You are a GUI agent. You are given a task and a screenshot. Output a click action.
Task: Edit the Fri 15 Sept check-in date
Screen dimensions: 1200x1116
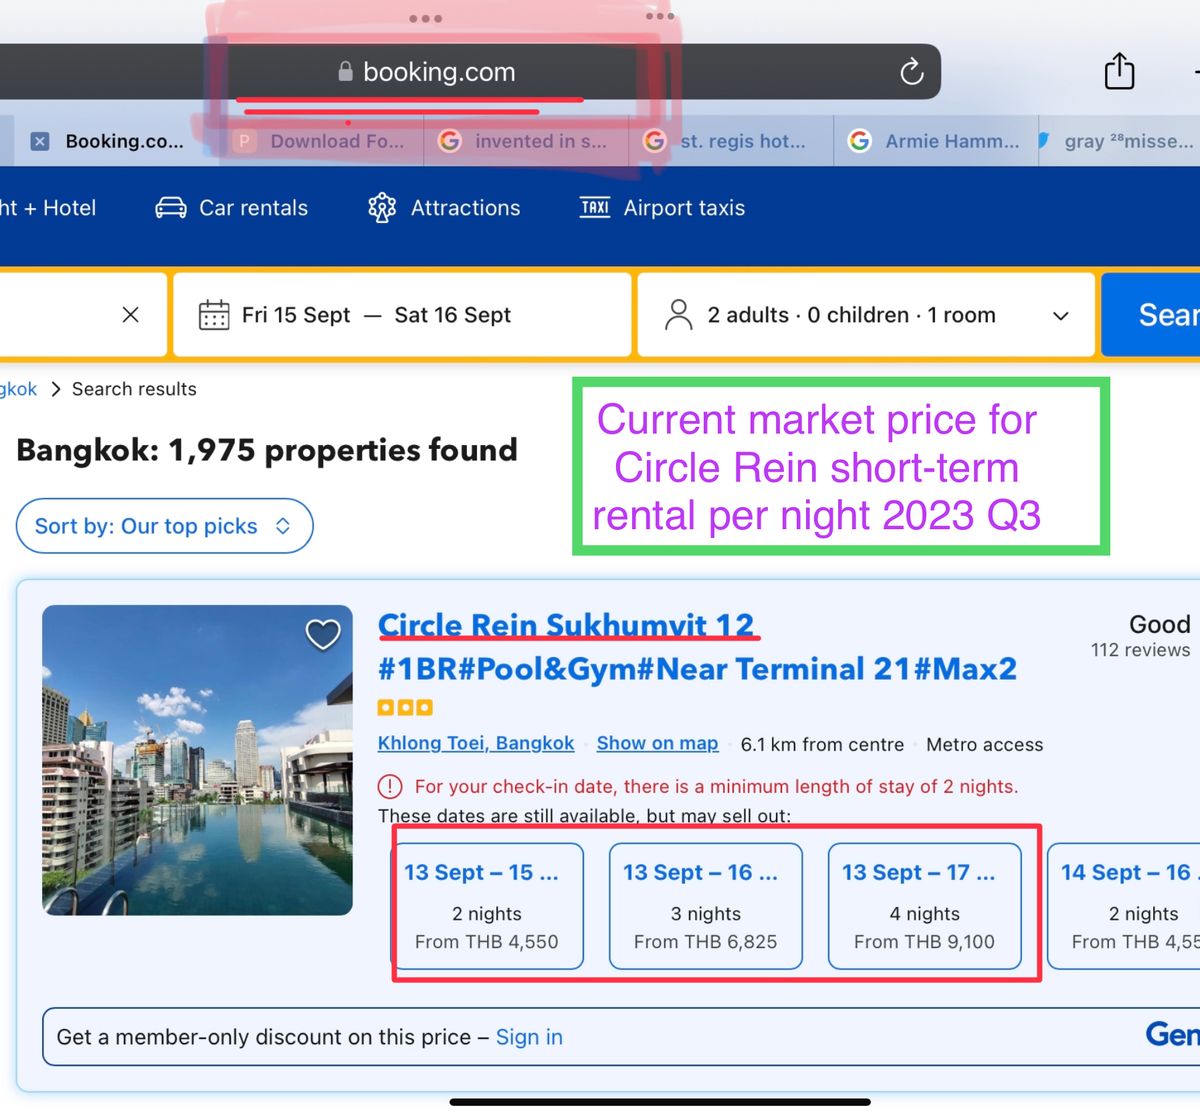tap(296, 315)
